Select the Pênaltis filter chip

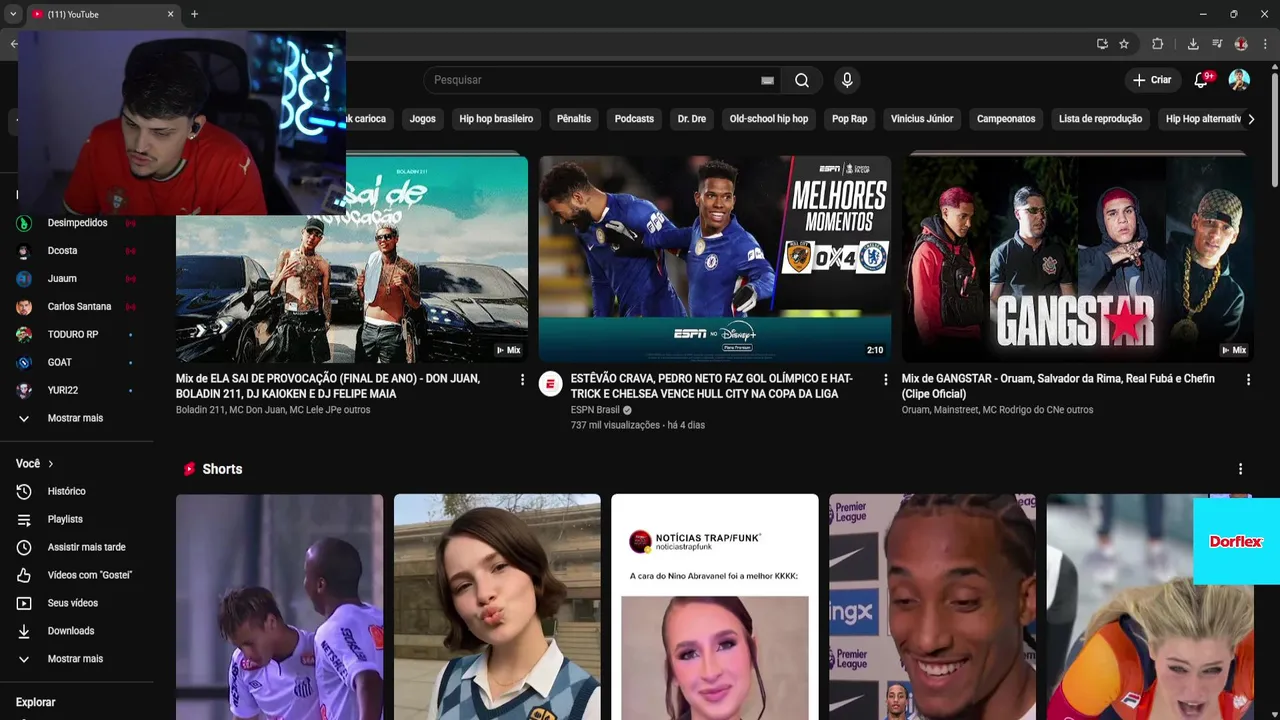pos(574,119)
